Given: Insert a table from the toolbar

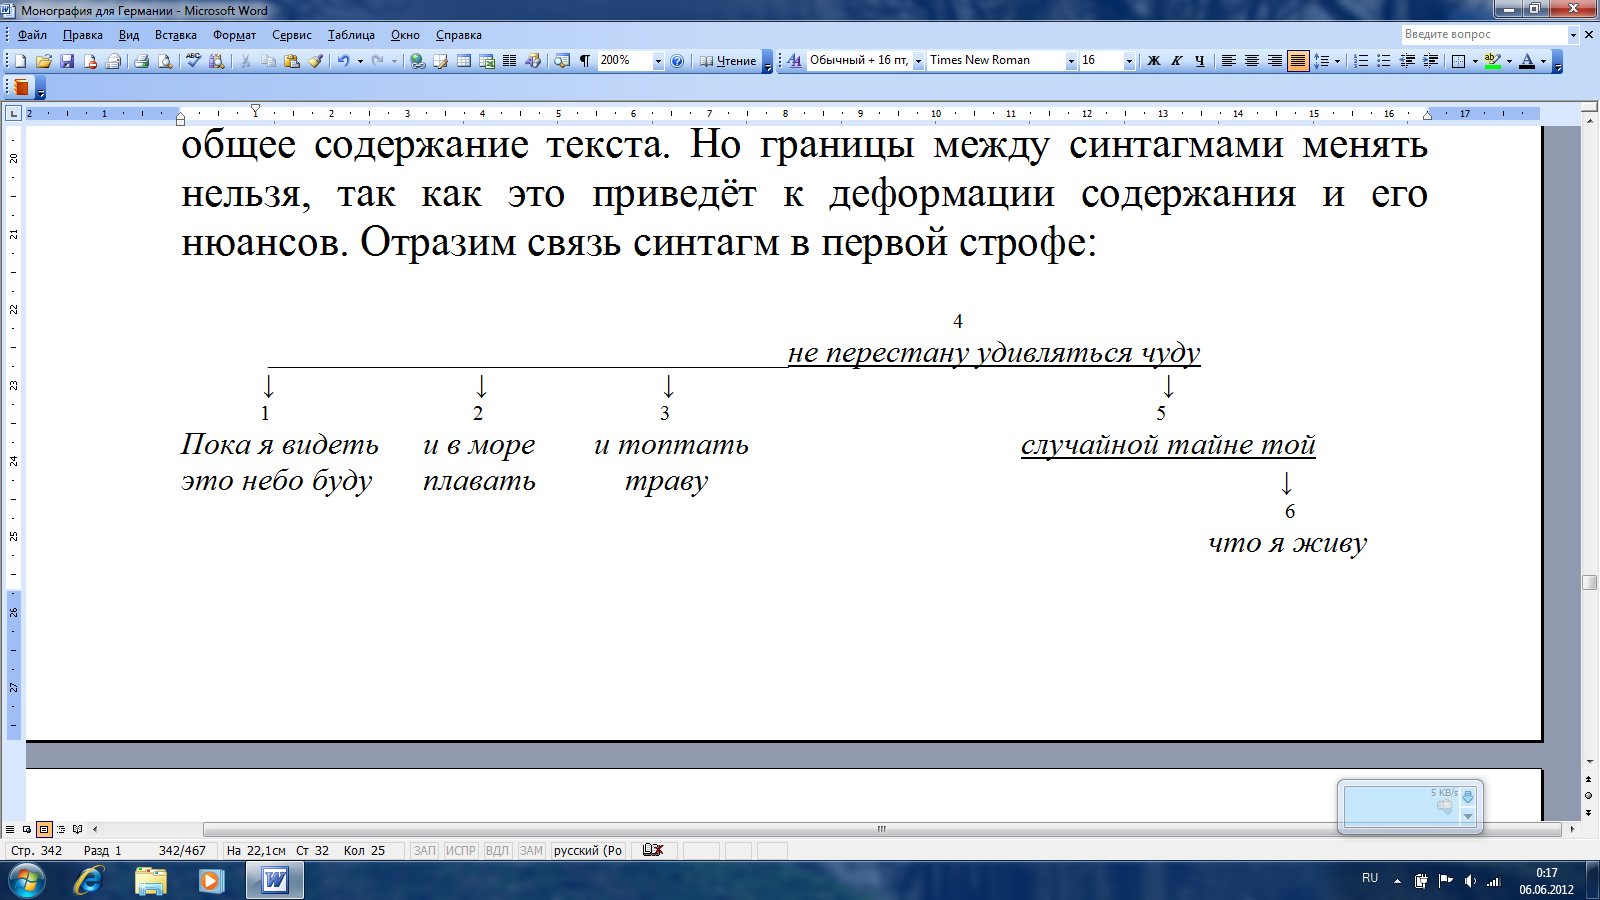Looking at the screenshot, I should pos(464,61).
